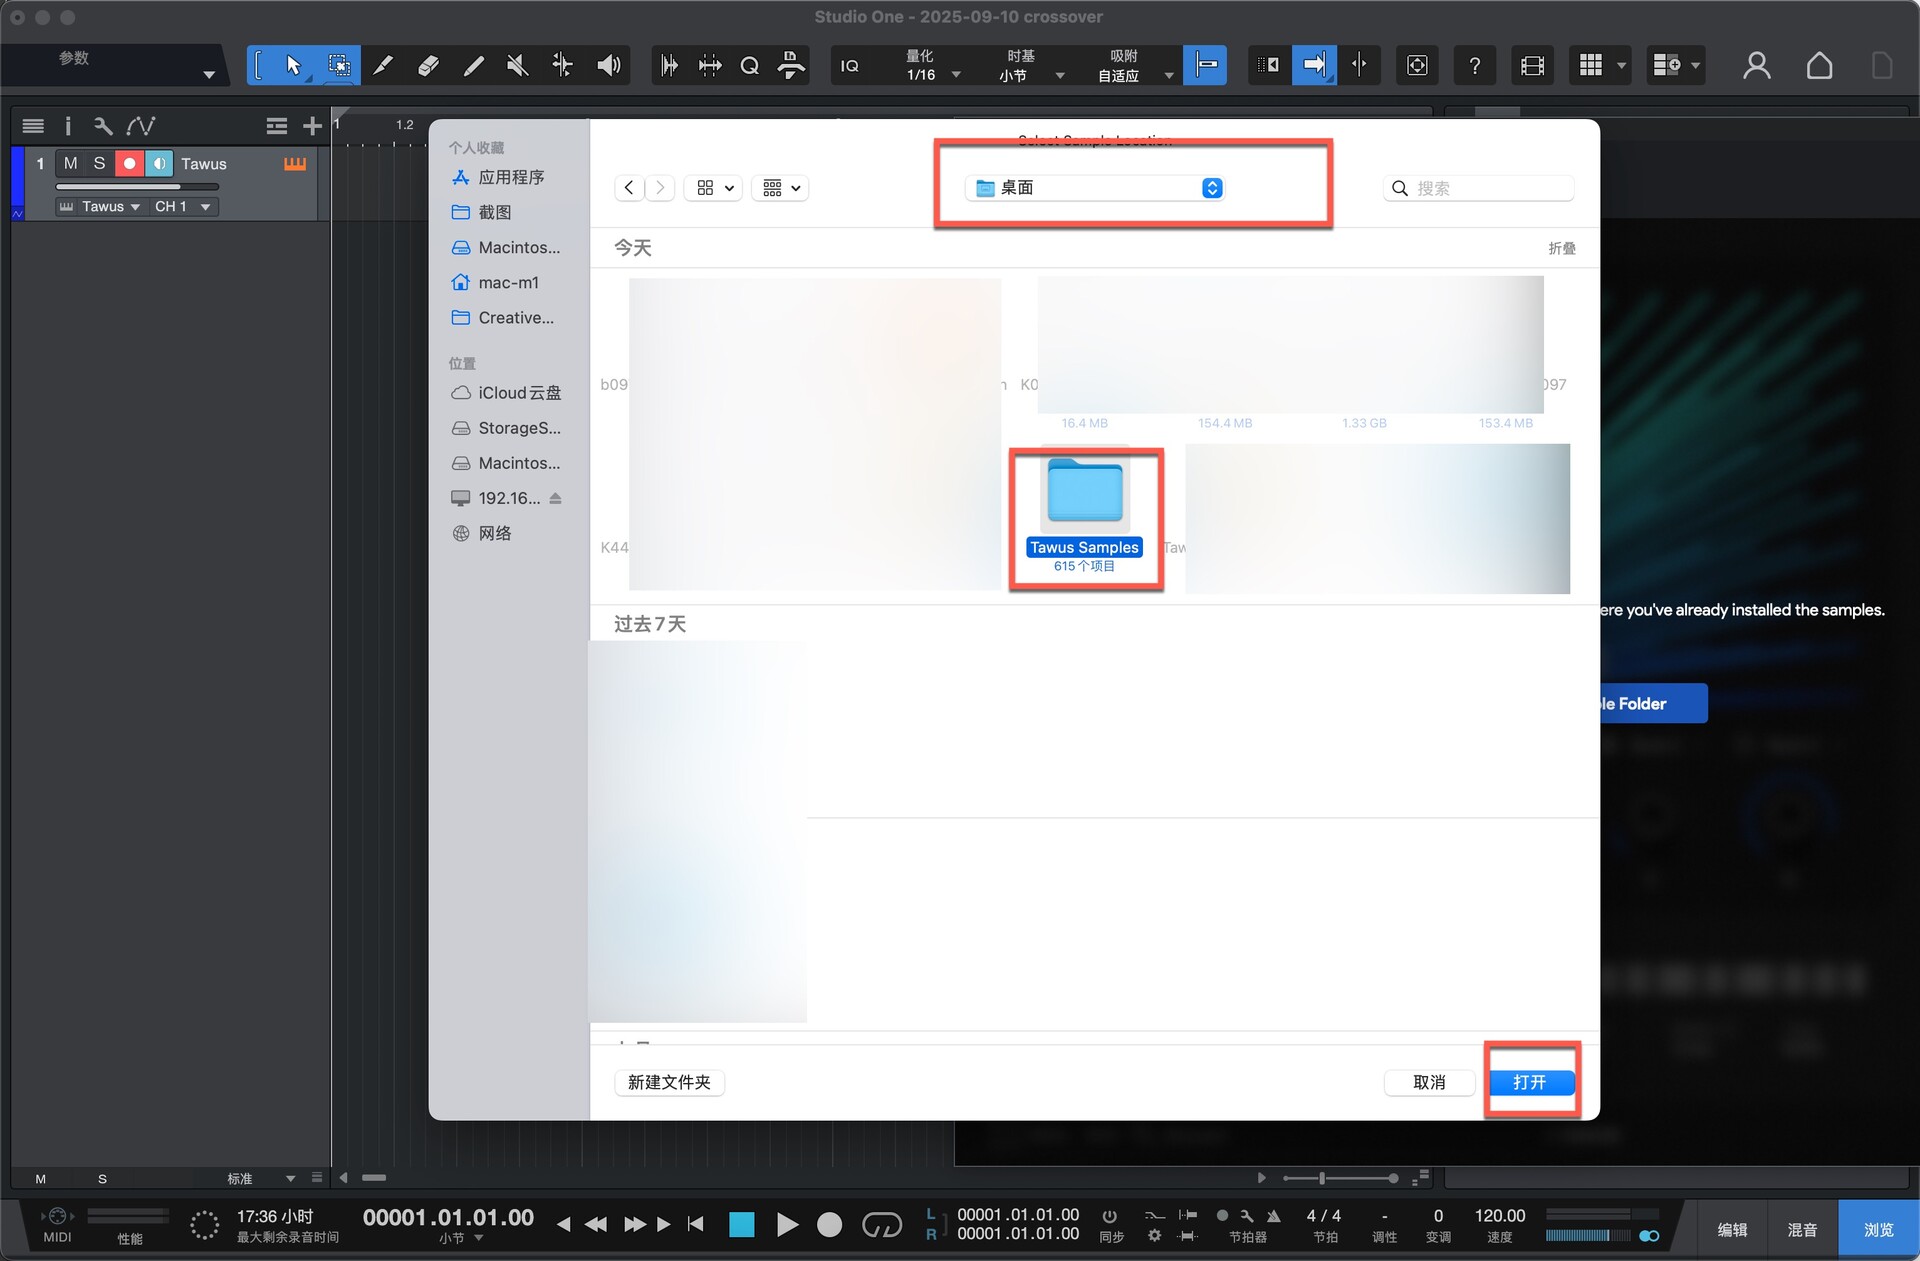Viewport: 1920px width, 1261px height.
Task: Go back with the dialog's left chevron
Action: tap(628, 188)
